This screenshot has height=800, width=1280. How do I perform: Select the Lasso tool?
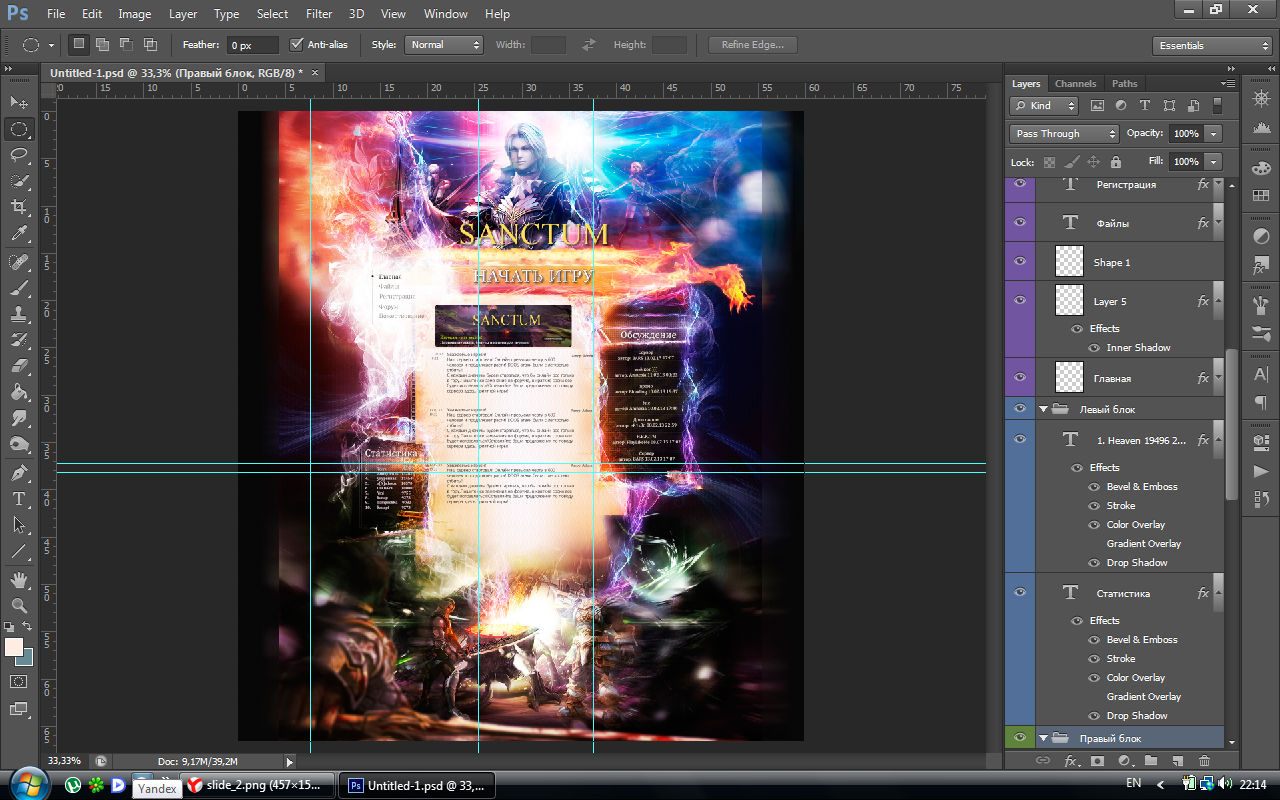point(19,155)
